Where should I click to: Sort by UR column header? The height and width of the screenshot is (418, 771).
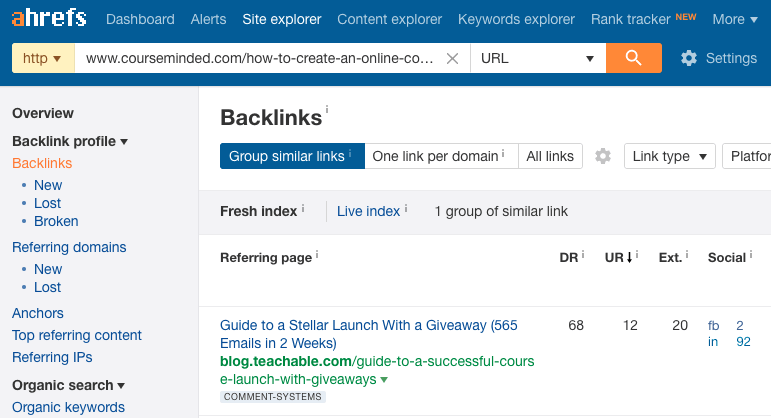click(618, 257)
